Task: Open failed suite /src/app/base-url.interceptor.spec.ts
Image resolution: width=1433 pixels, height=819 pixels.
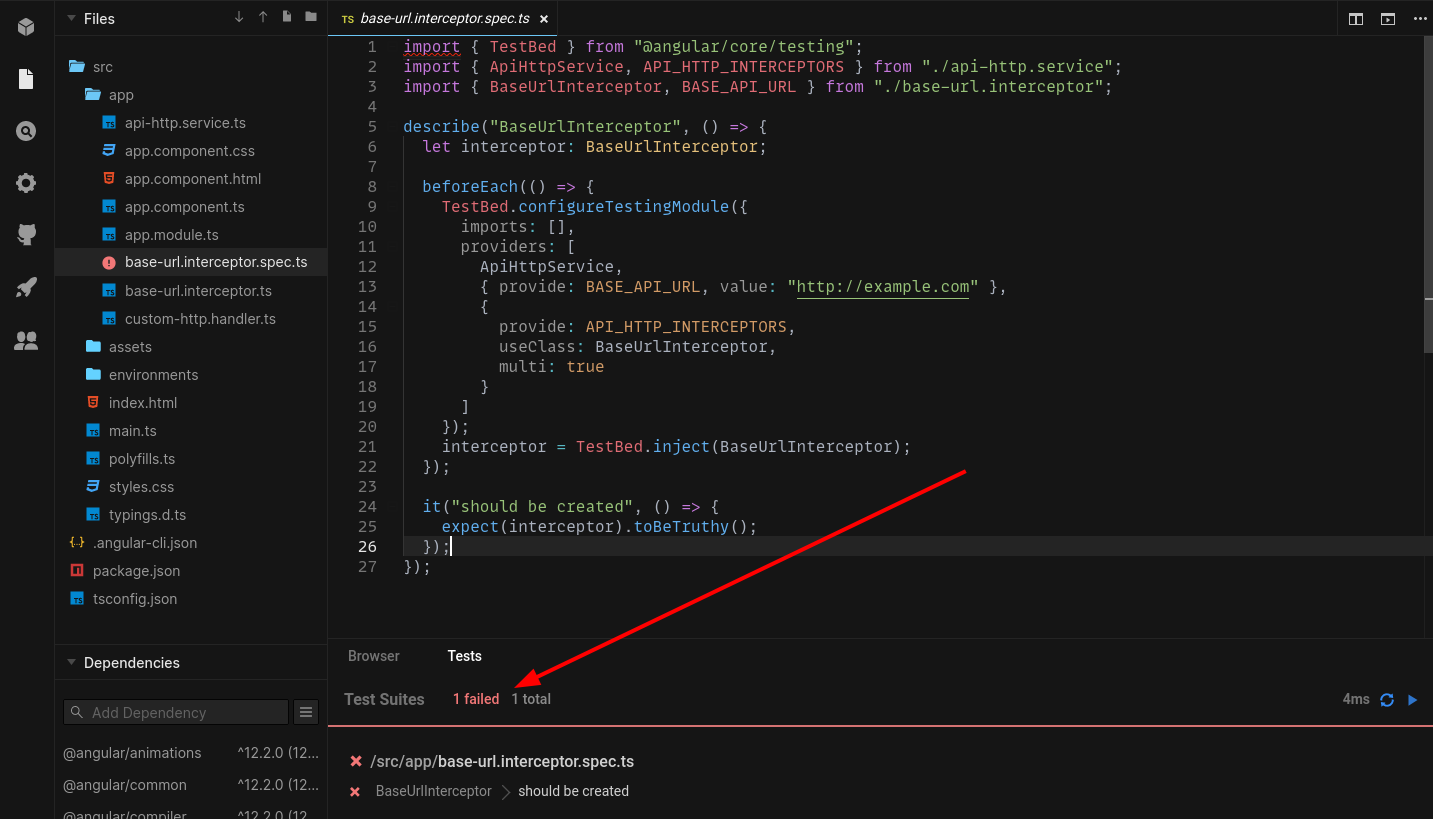Action: [x=502, y=761]
